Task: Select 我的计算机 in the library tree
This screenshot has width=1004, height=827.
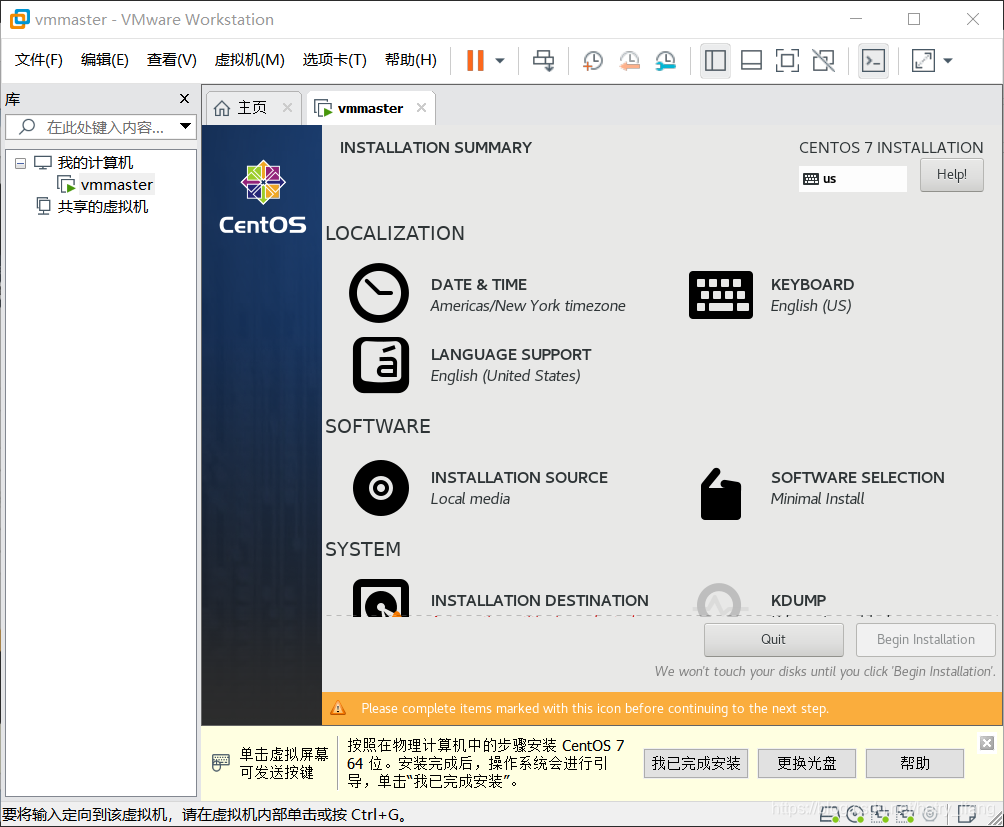Action: click(x=95, y=163)
